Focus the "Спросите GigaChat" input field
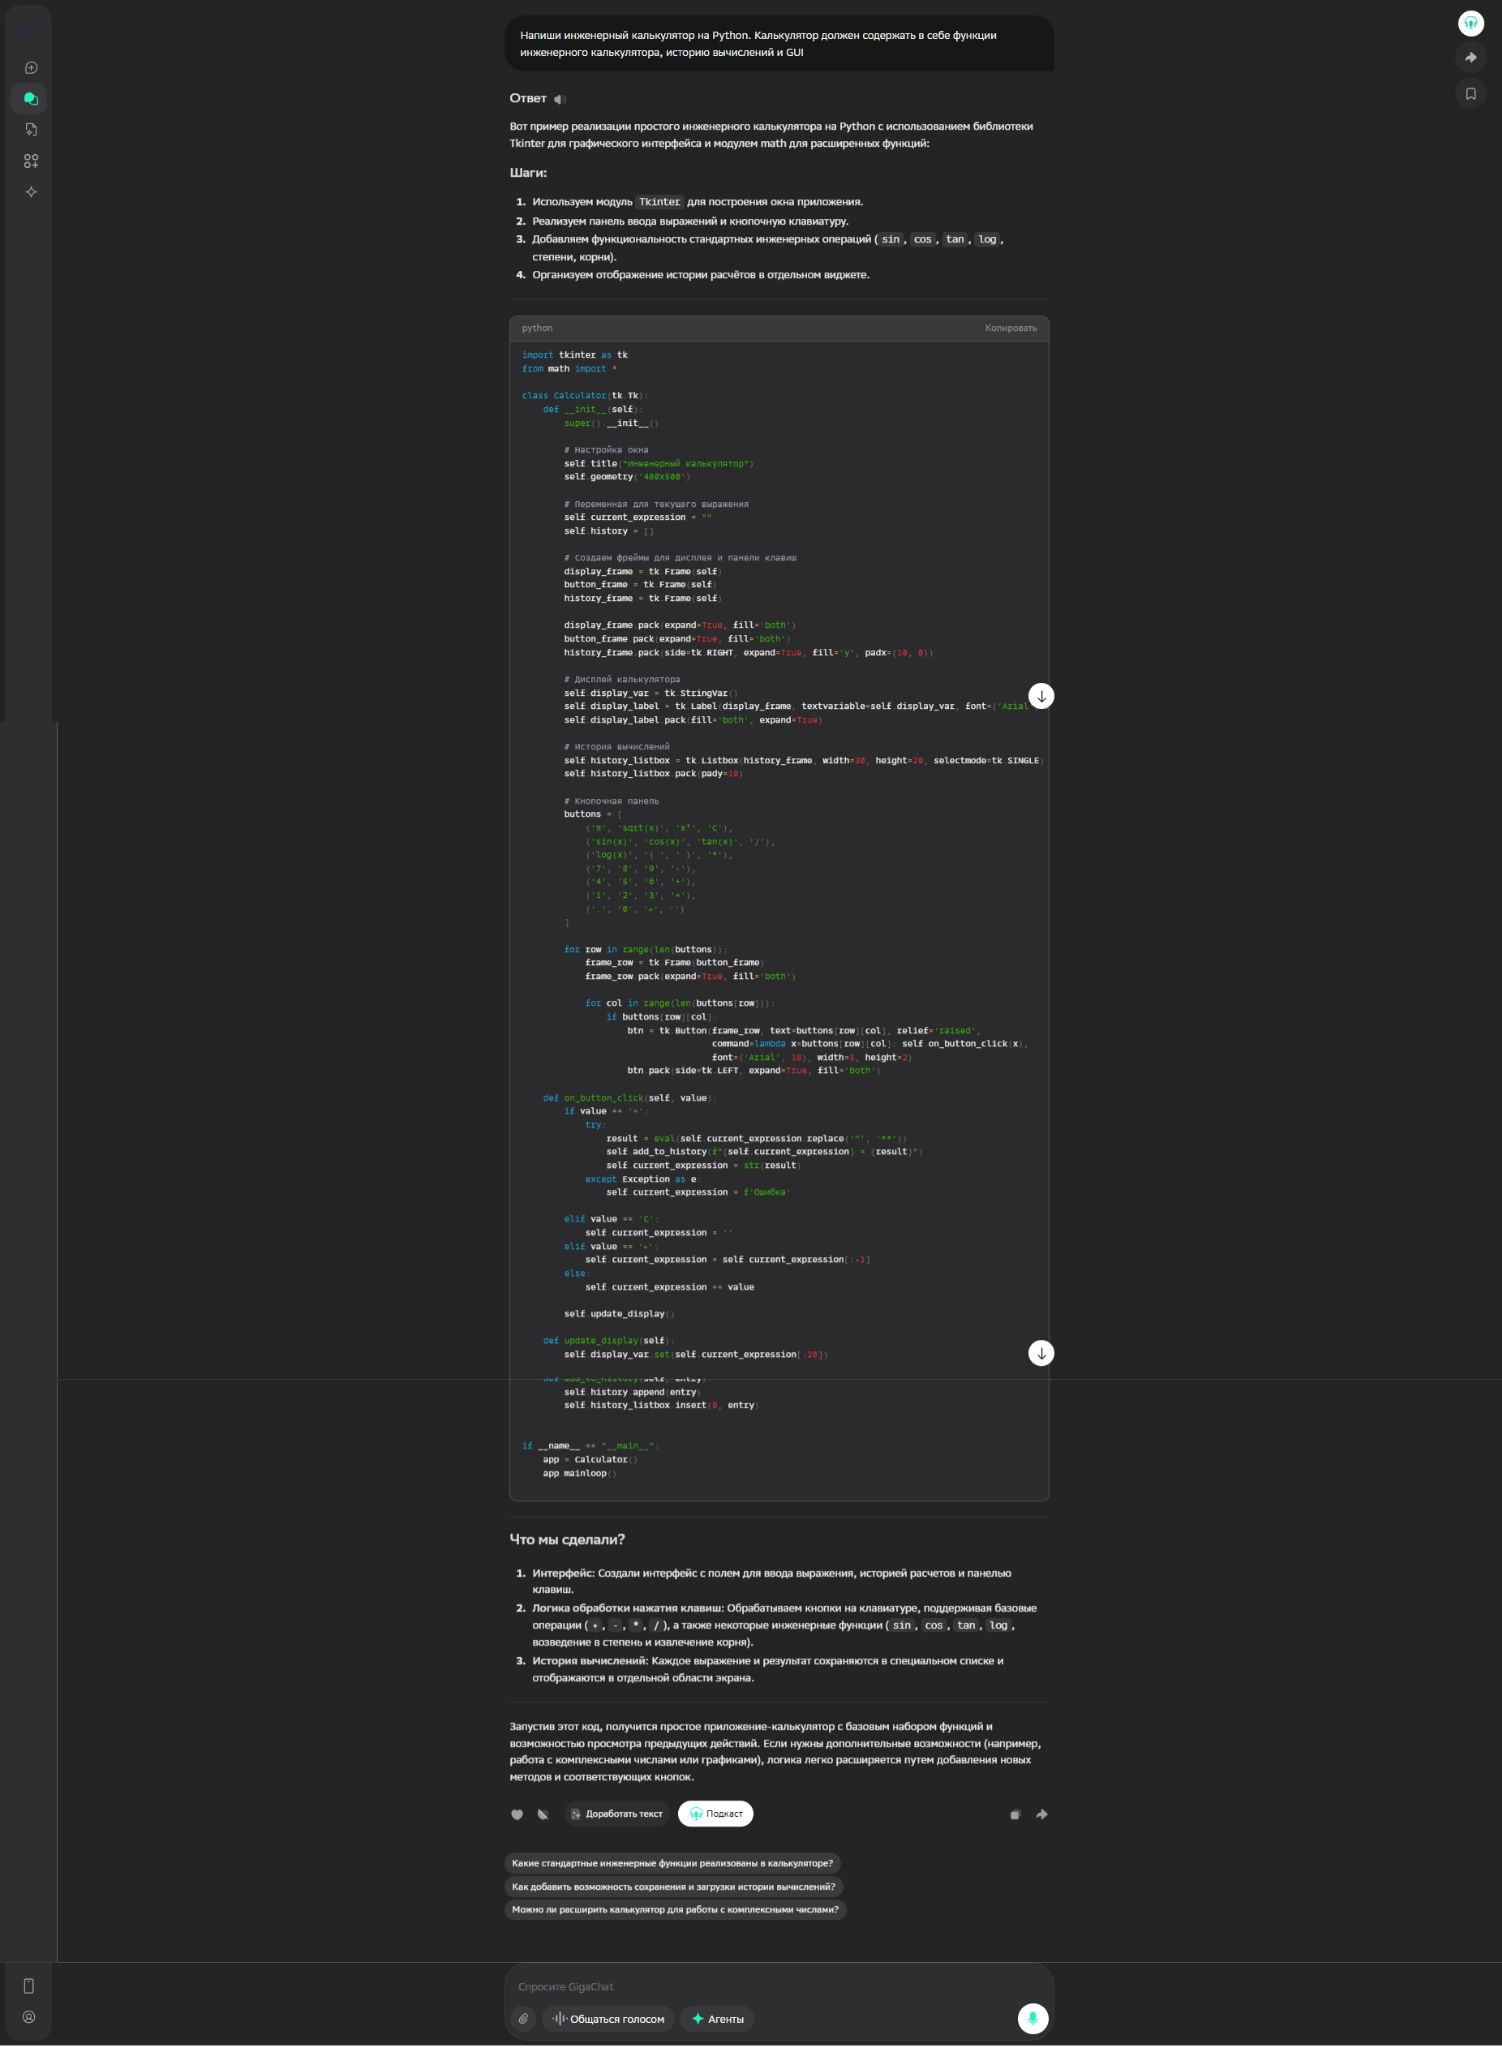Viewport: 1502px width, 2048px height. point(780,1987)
